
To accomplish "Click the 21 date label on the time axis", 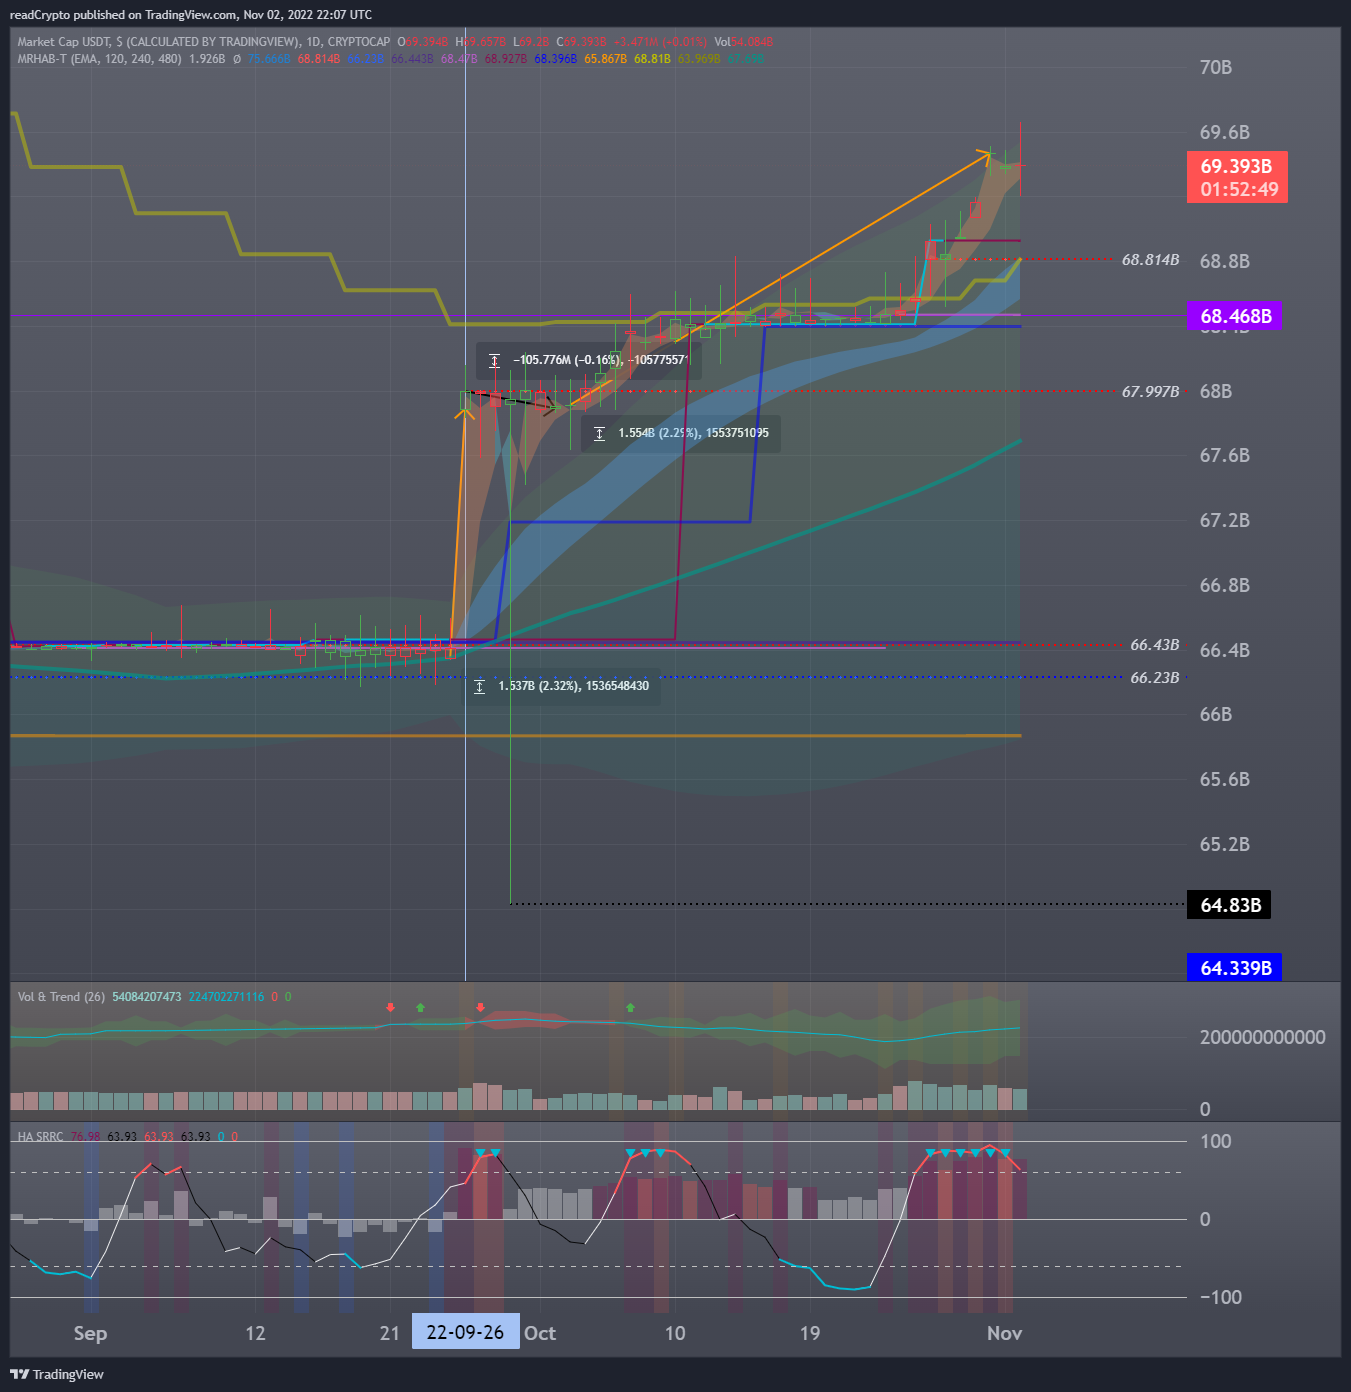I will tap(390, 1333).
